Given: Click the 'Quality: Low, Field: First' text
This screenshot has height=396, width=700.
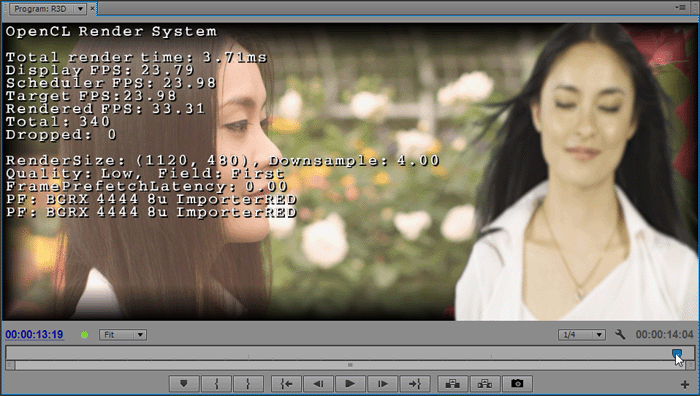Looking at the screenshot, I should pyautogui.click(x=145, y=173).
